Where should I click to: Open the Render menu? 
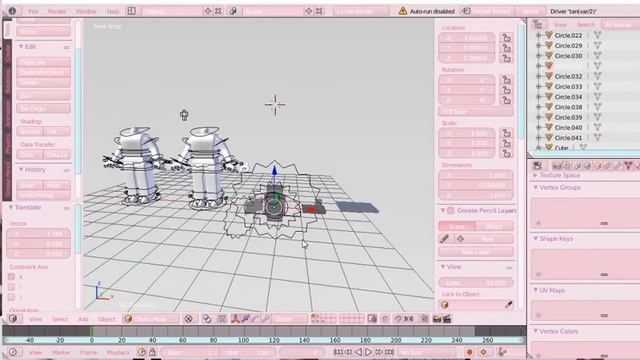click(57, 11)
